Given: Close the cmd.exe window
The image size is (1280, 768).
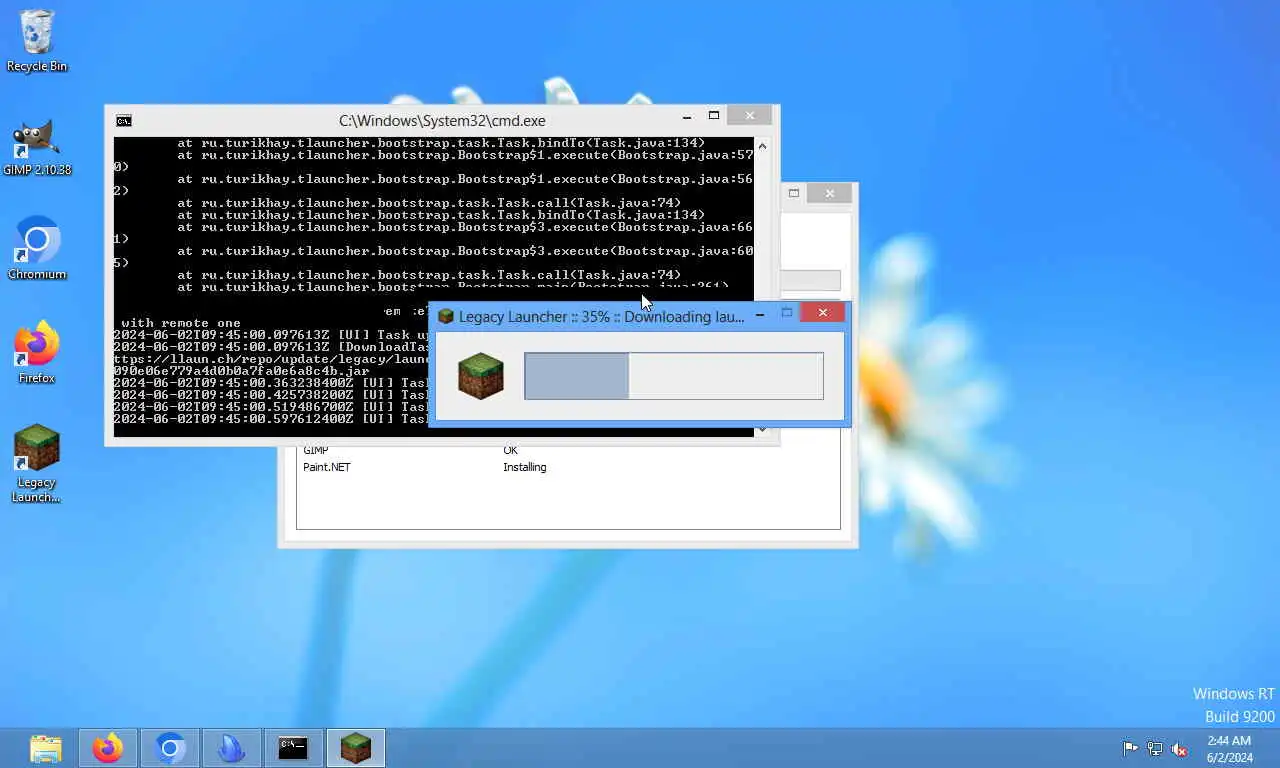Looking at the screenshot, I should point(750,116).
